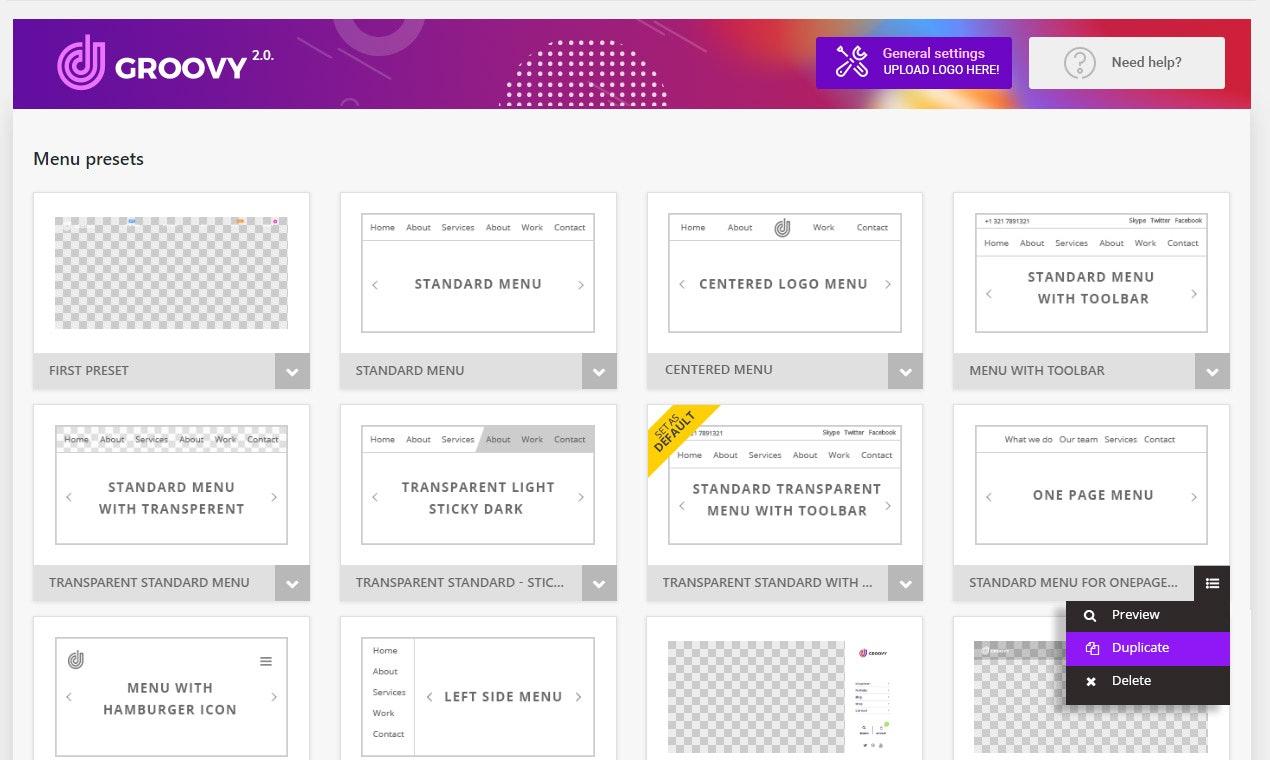Click the copy icon beside Duplicate
This screenshot has height=760, width=1270.
pos(1091,649)
